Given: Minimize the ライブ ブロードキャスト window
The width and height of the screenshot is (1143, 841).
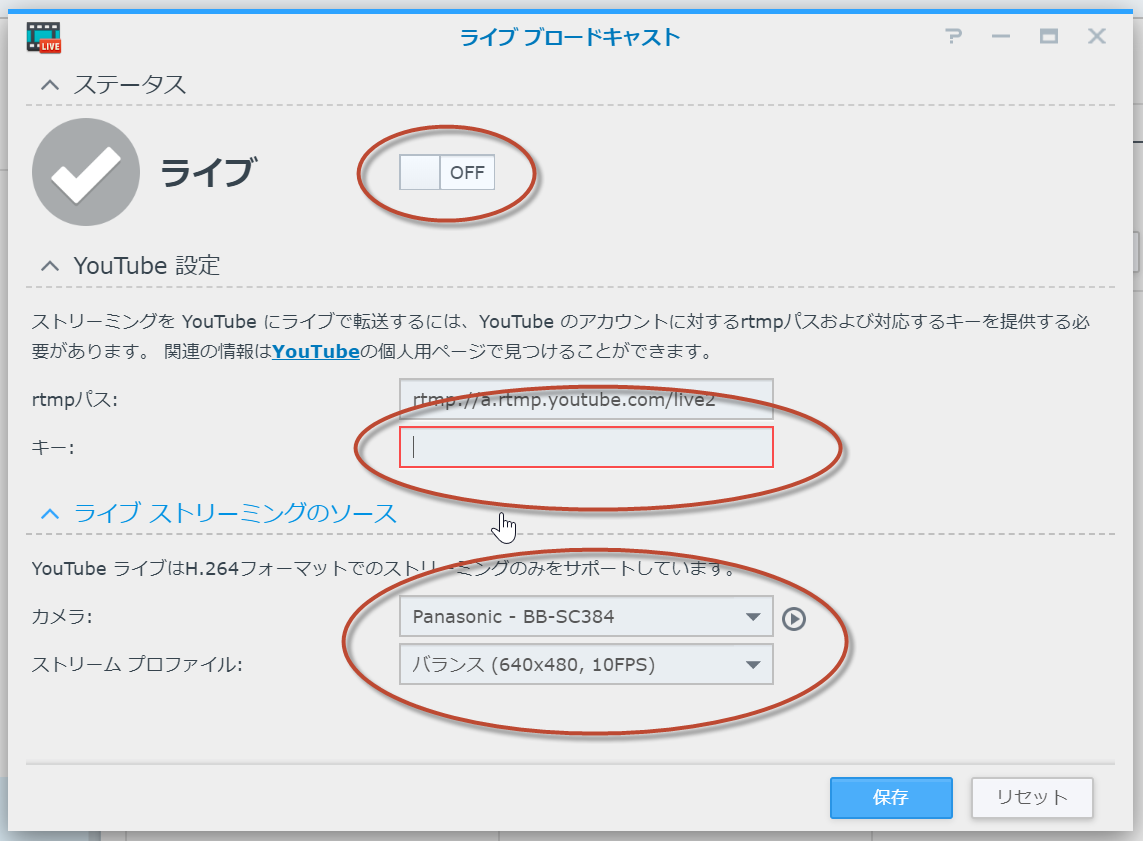Looking at the screenshot, I should (x=1001, y=36).
